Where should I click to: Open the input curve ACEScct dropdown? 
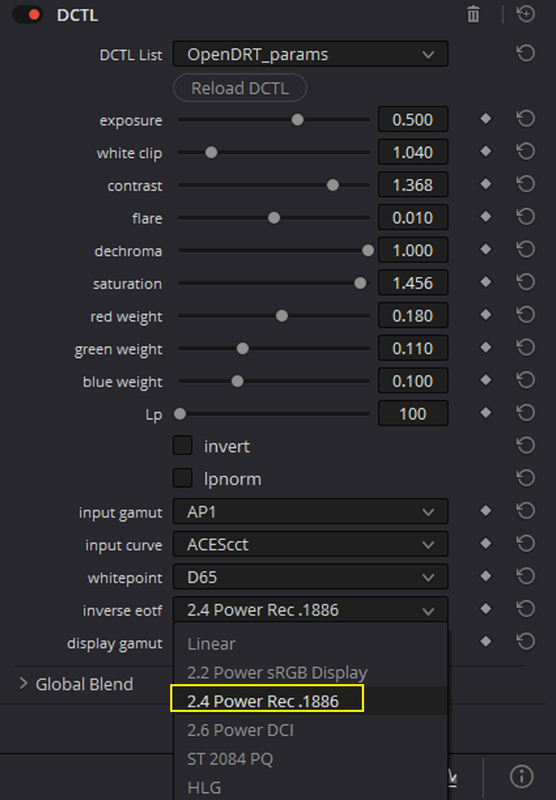pos(310,544)
